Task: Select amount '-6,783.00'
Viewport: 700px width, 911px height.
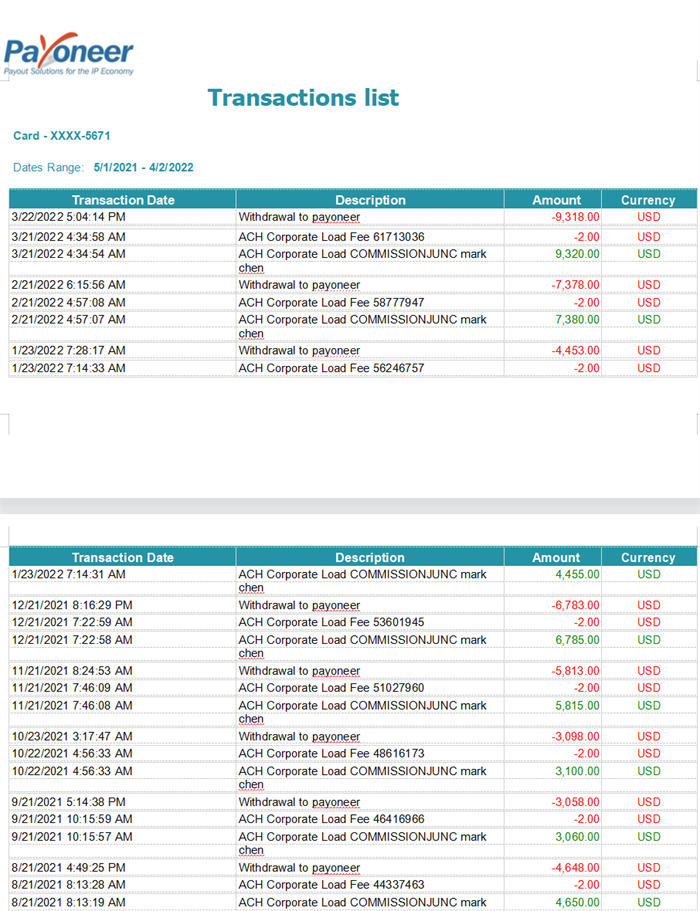Action: 575,605
